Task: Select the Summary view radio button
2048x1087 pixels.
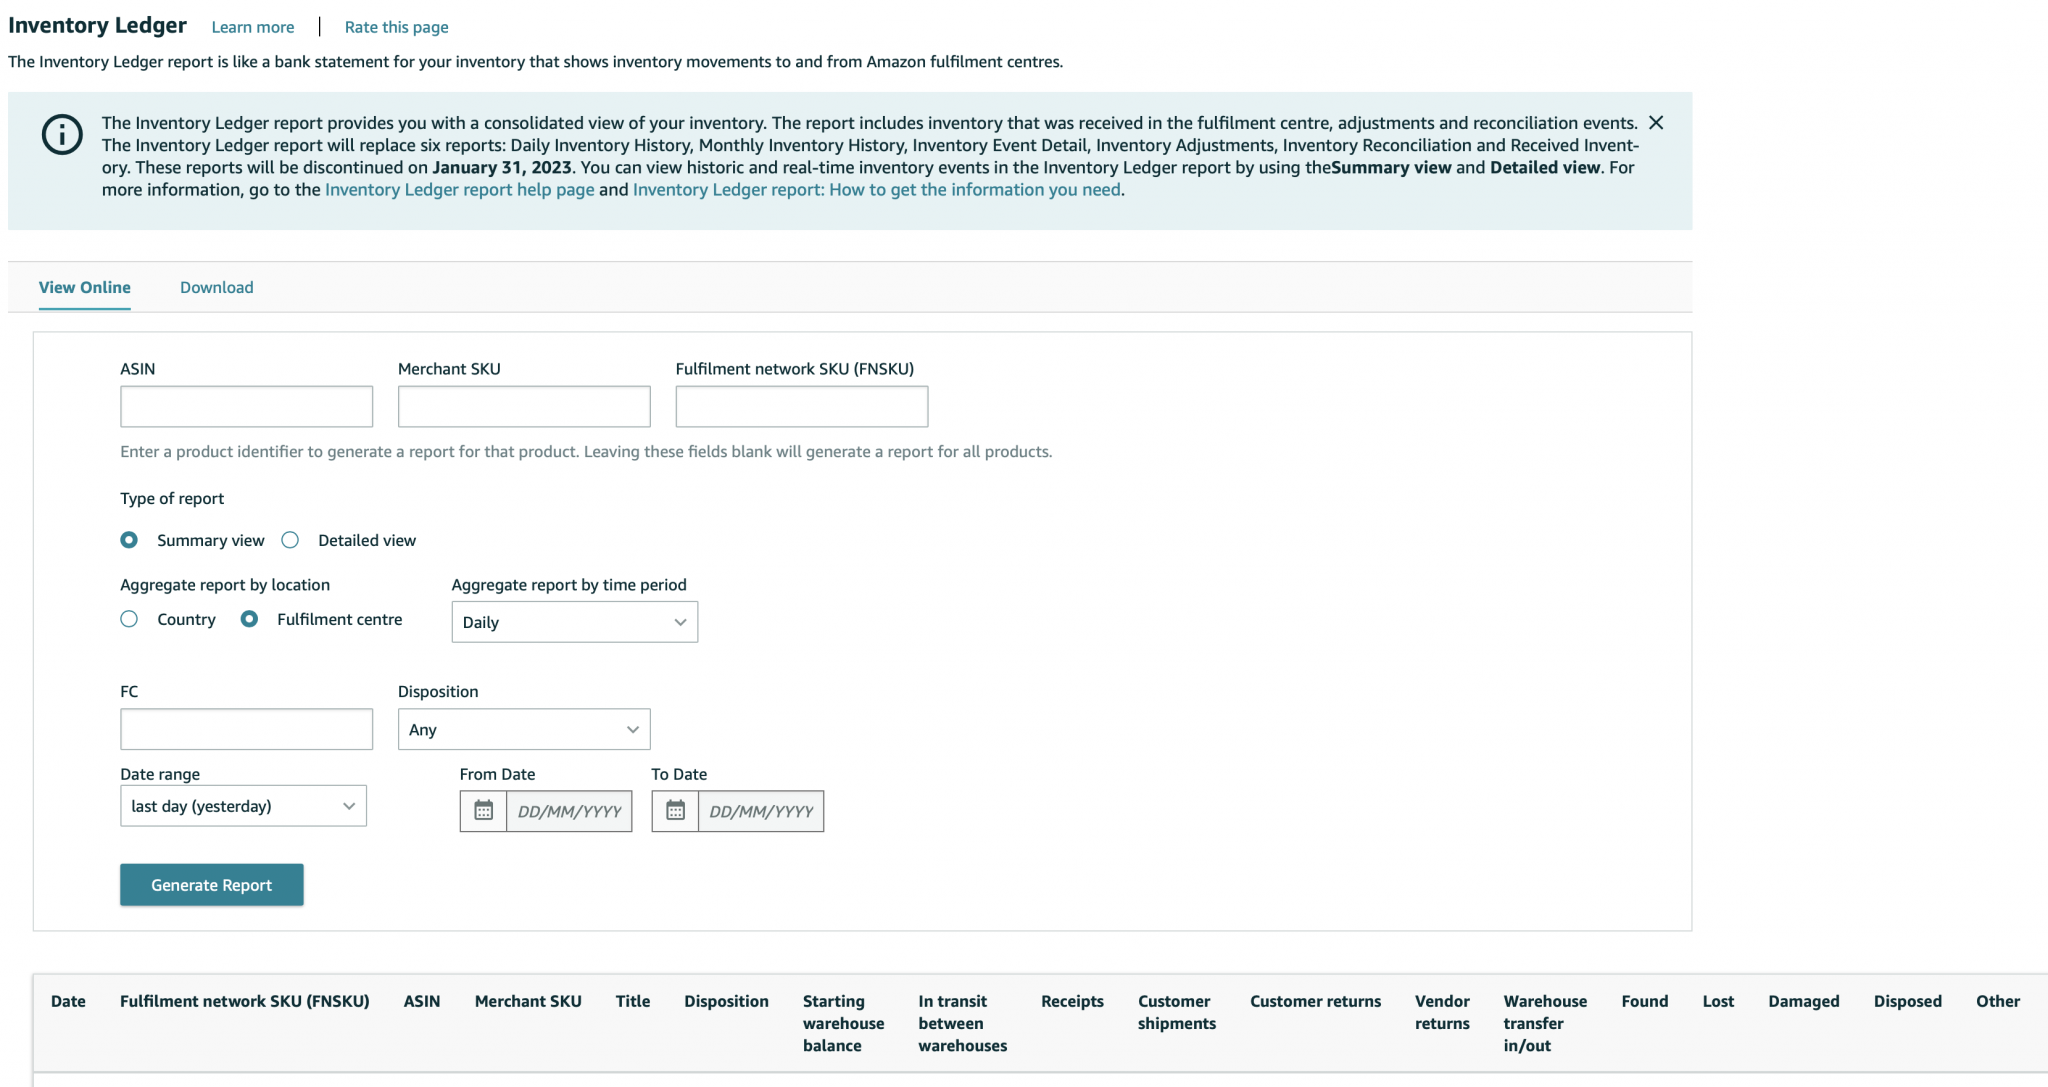Action: tap(129, 539)
